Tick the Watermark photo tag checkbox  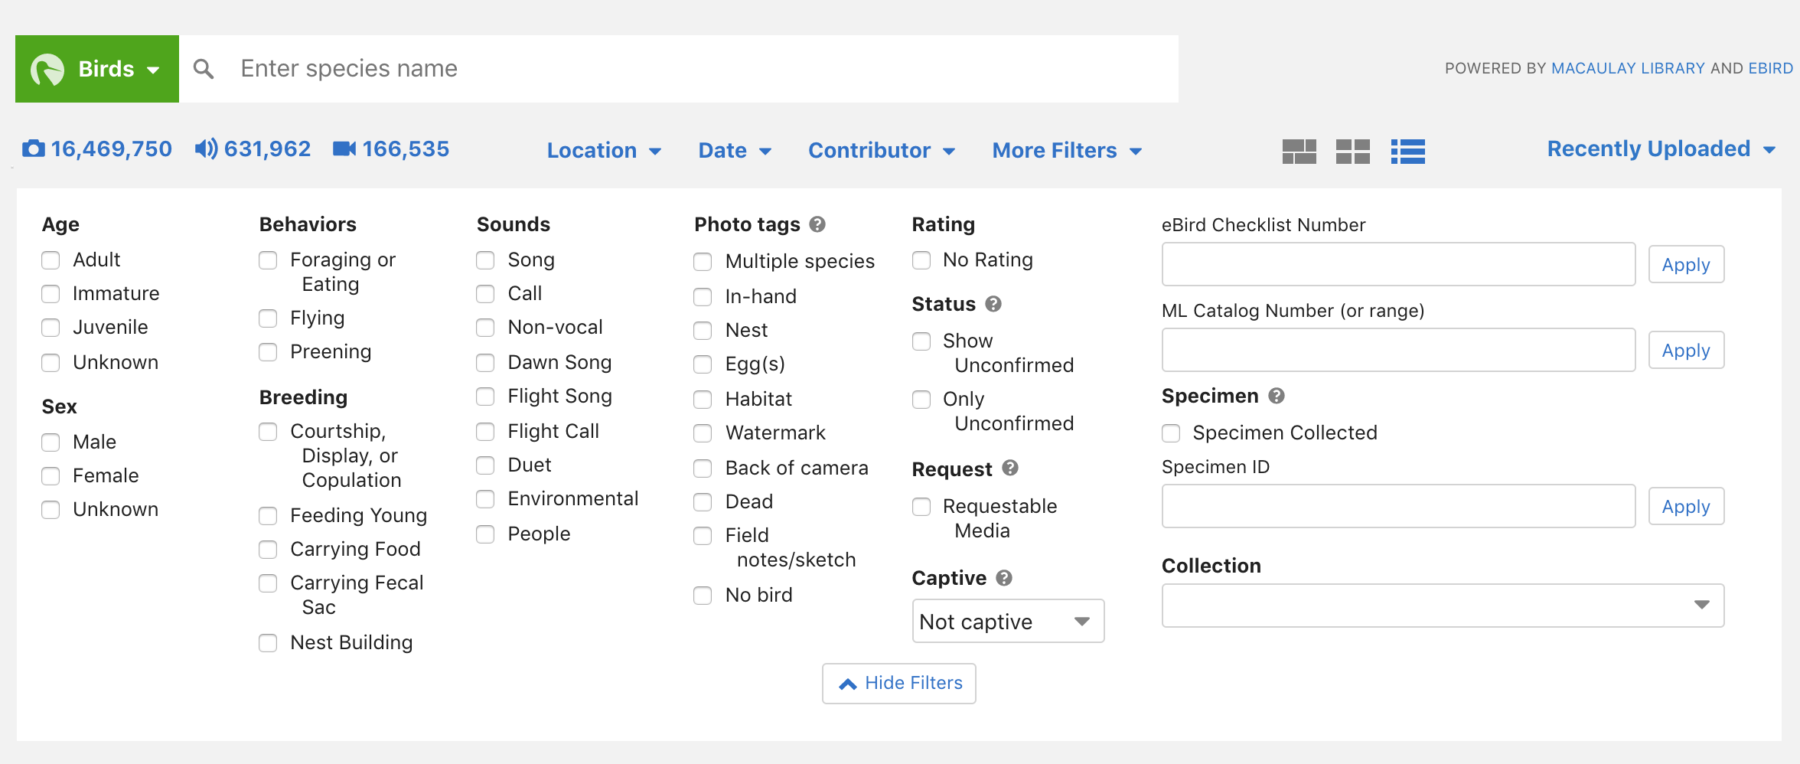(703, 433)
